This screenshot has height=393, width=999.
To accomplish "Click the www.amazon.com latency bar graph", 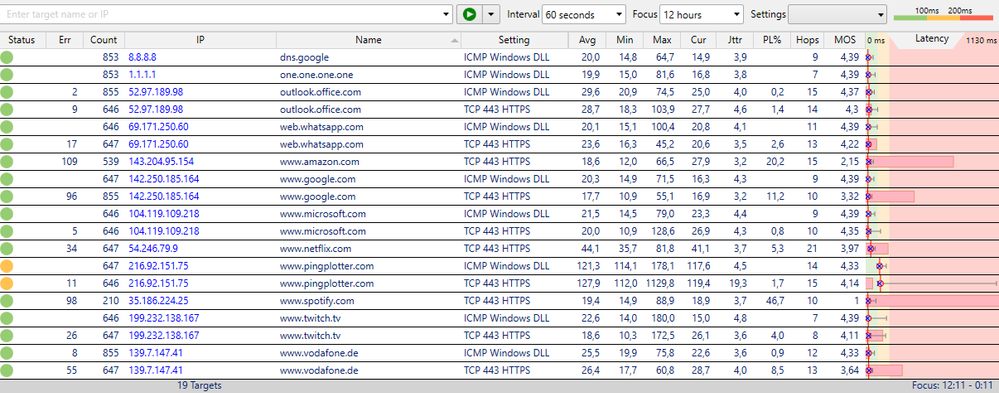I will tap(910, 162).
